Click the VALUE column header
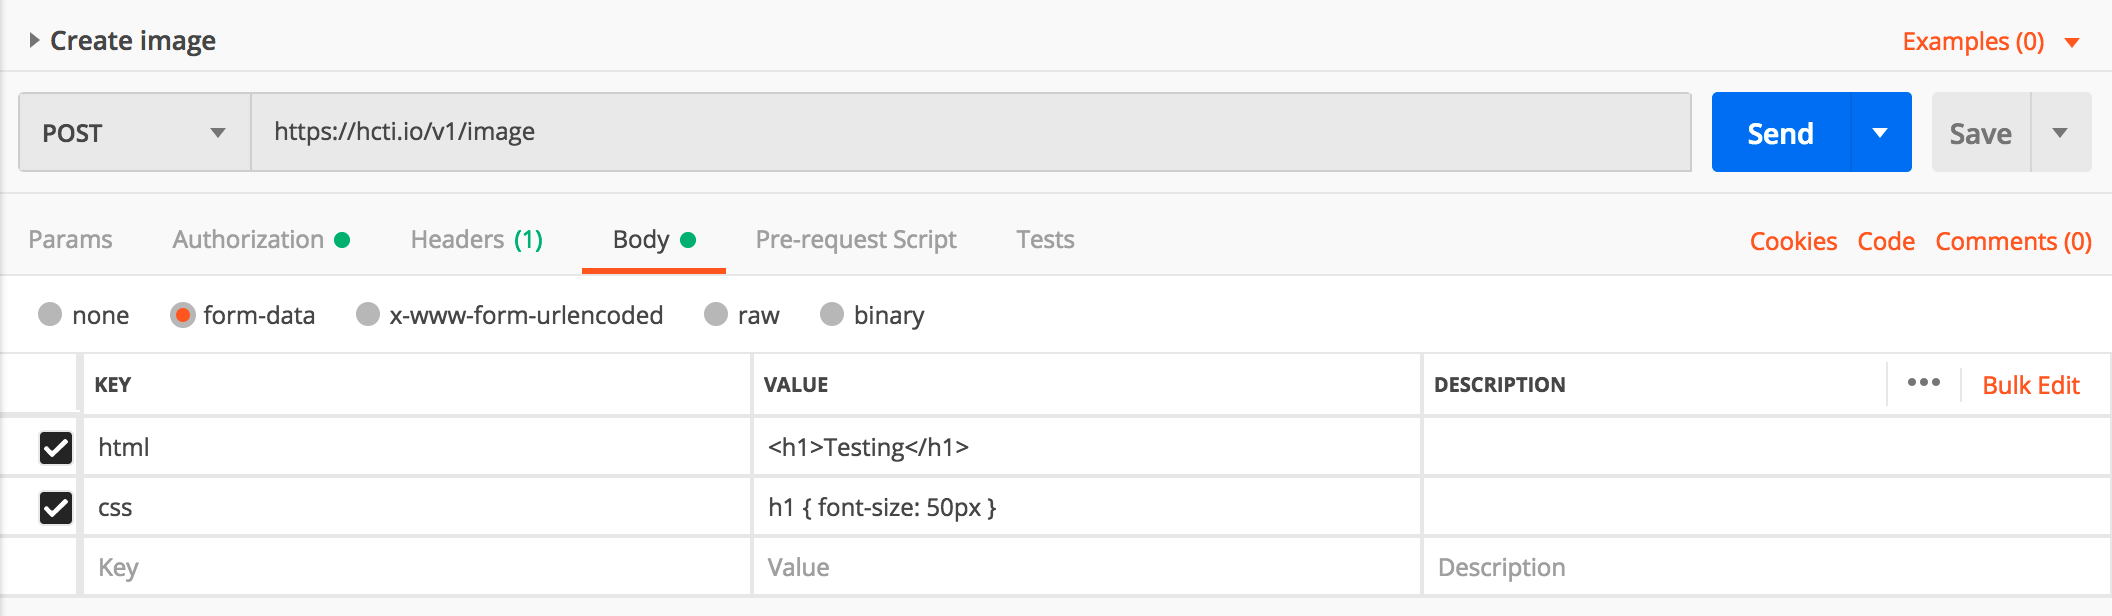The height and width of the screenshot is (616, 2112). coord(796,385)
